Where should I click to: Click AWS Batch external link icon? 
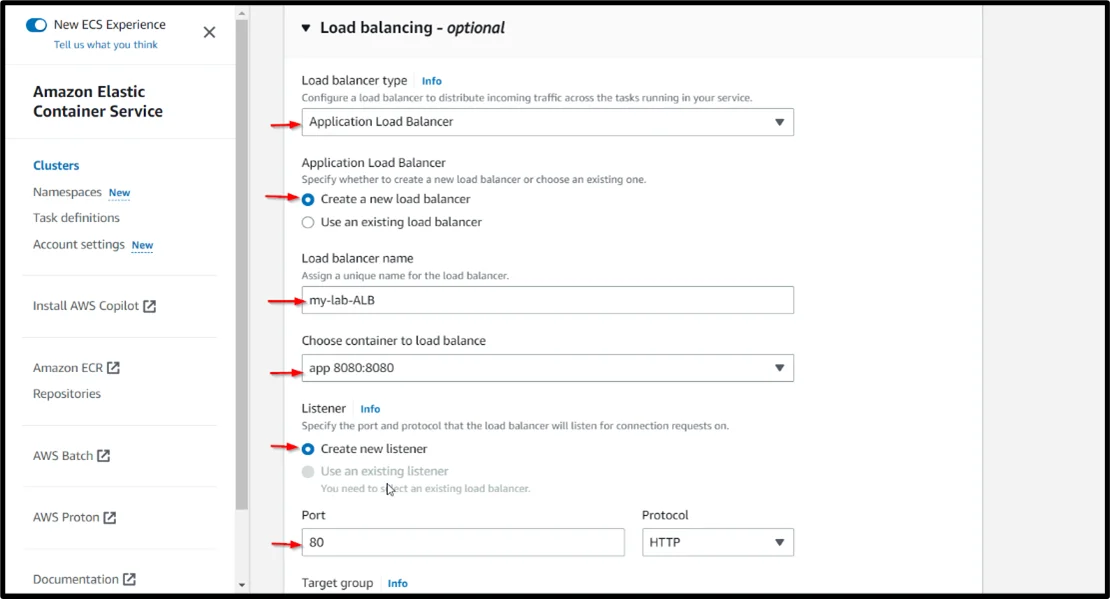pos(104,456)
